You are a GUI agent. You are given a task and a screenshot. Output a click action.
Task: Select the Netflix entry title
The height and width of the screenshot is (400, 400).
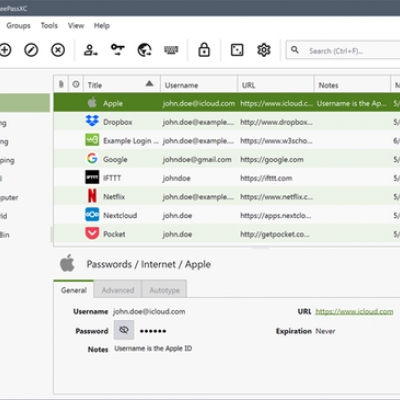(x=114, y=197)
